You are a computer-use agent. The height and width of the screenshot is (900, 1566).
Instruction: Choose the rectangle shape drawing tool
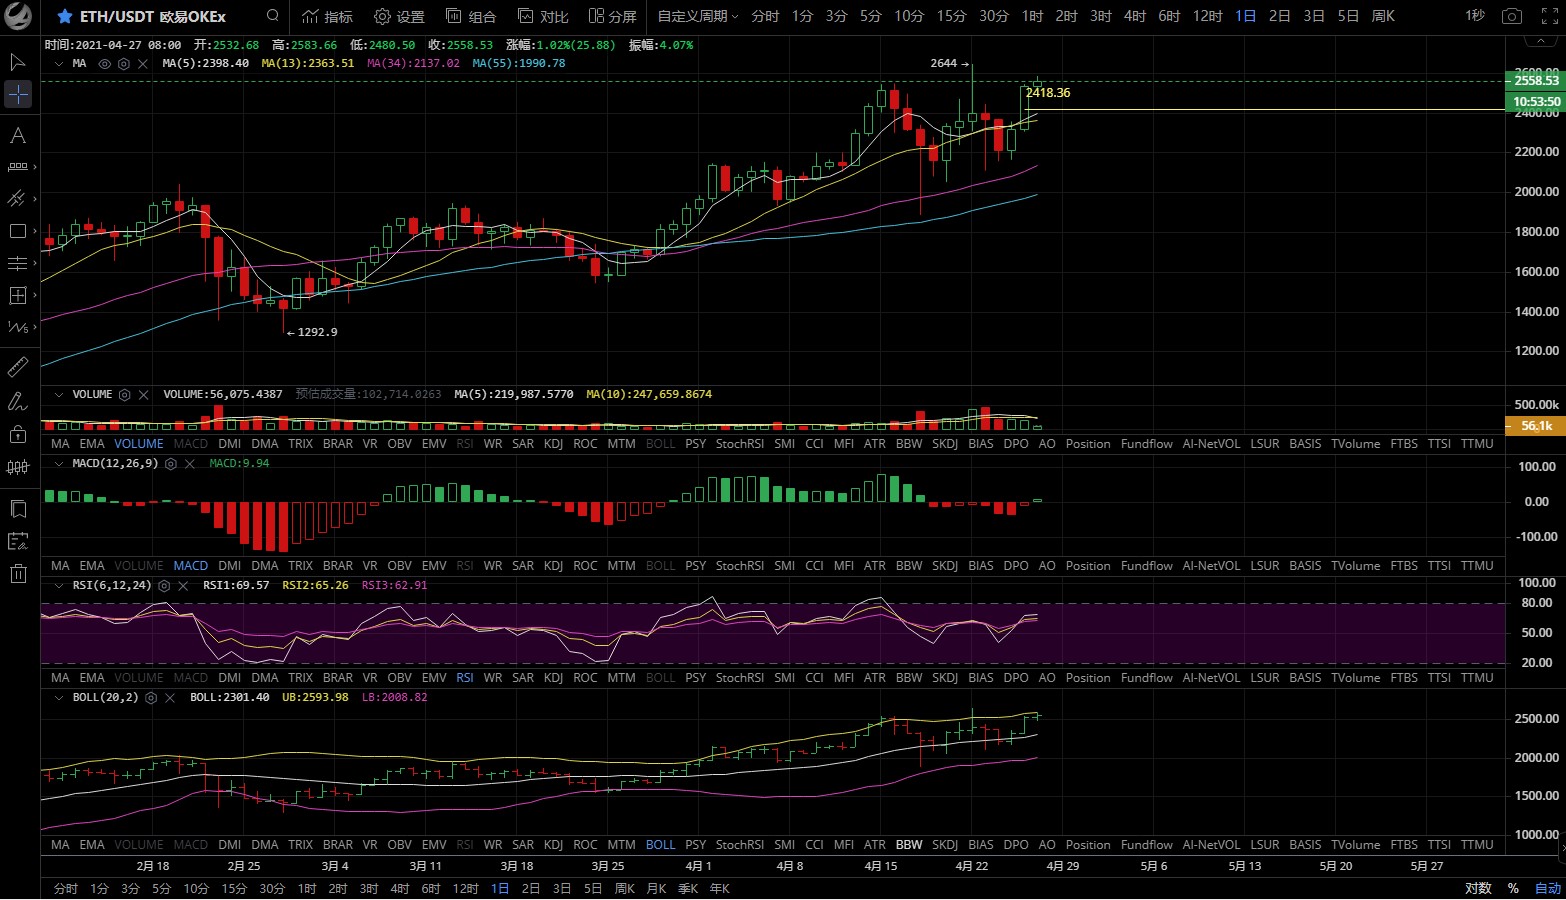(x=18, y=231)
